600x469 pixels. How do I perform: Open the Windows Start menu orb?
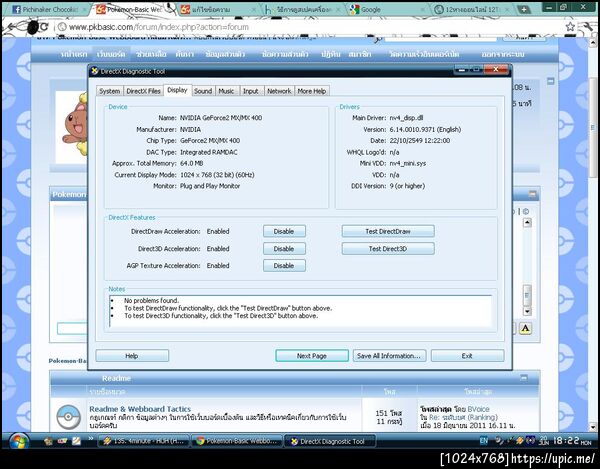pos(19,442)
